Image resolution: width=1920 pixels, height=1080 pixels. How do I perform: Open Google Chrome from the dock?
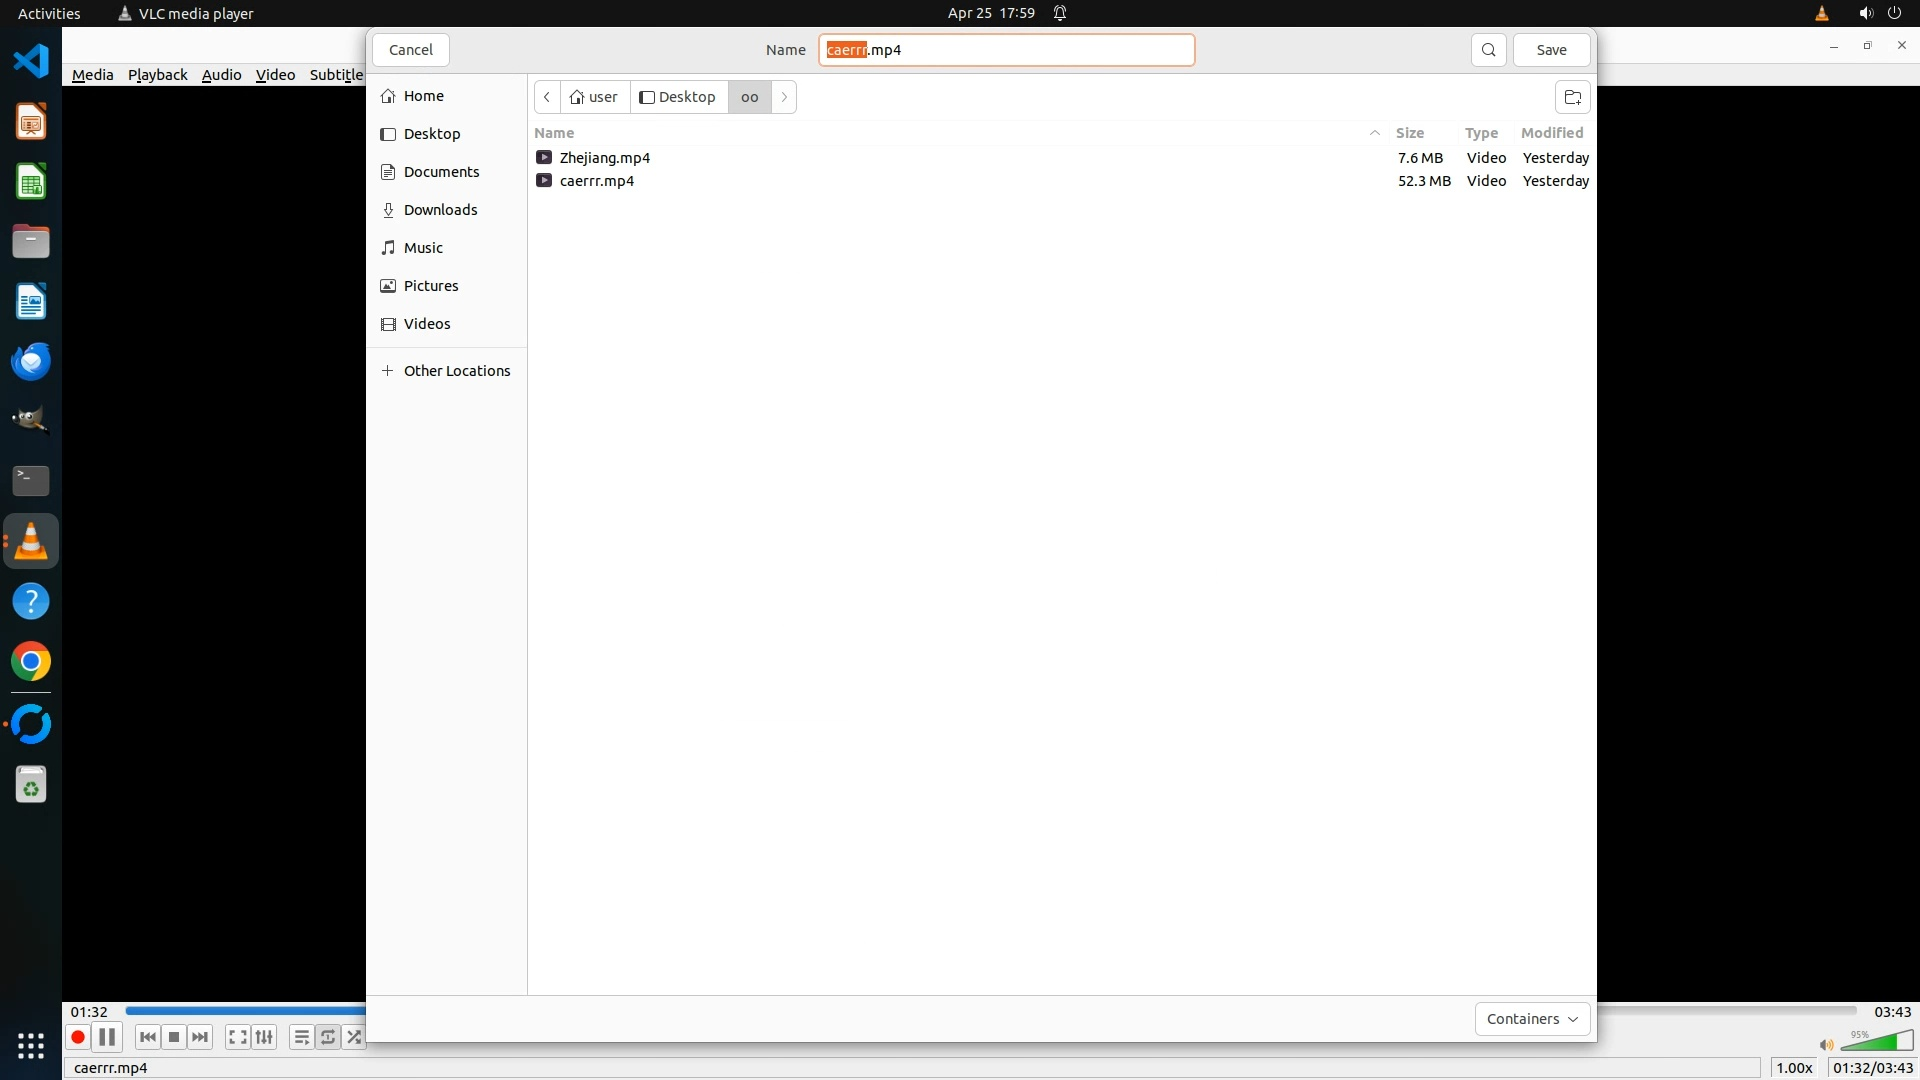pos(31,662)
